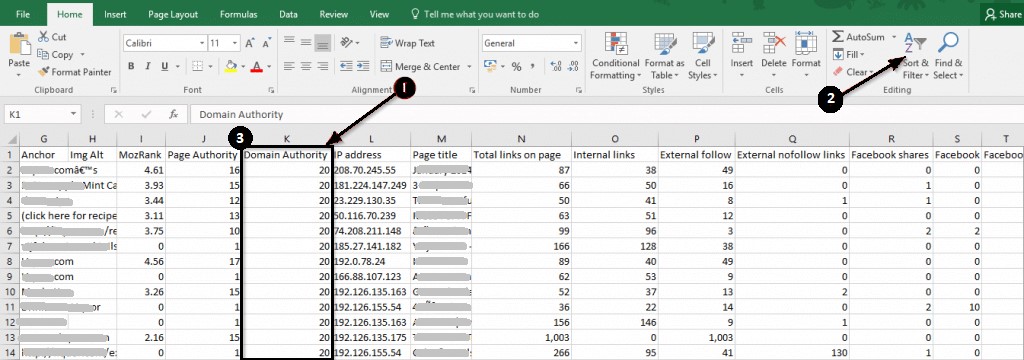Image resolution: width=1024 pixels, height=360 pixels.
Task: Open the Fill Color dropdown arrow
Action: pos(243,67)
